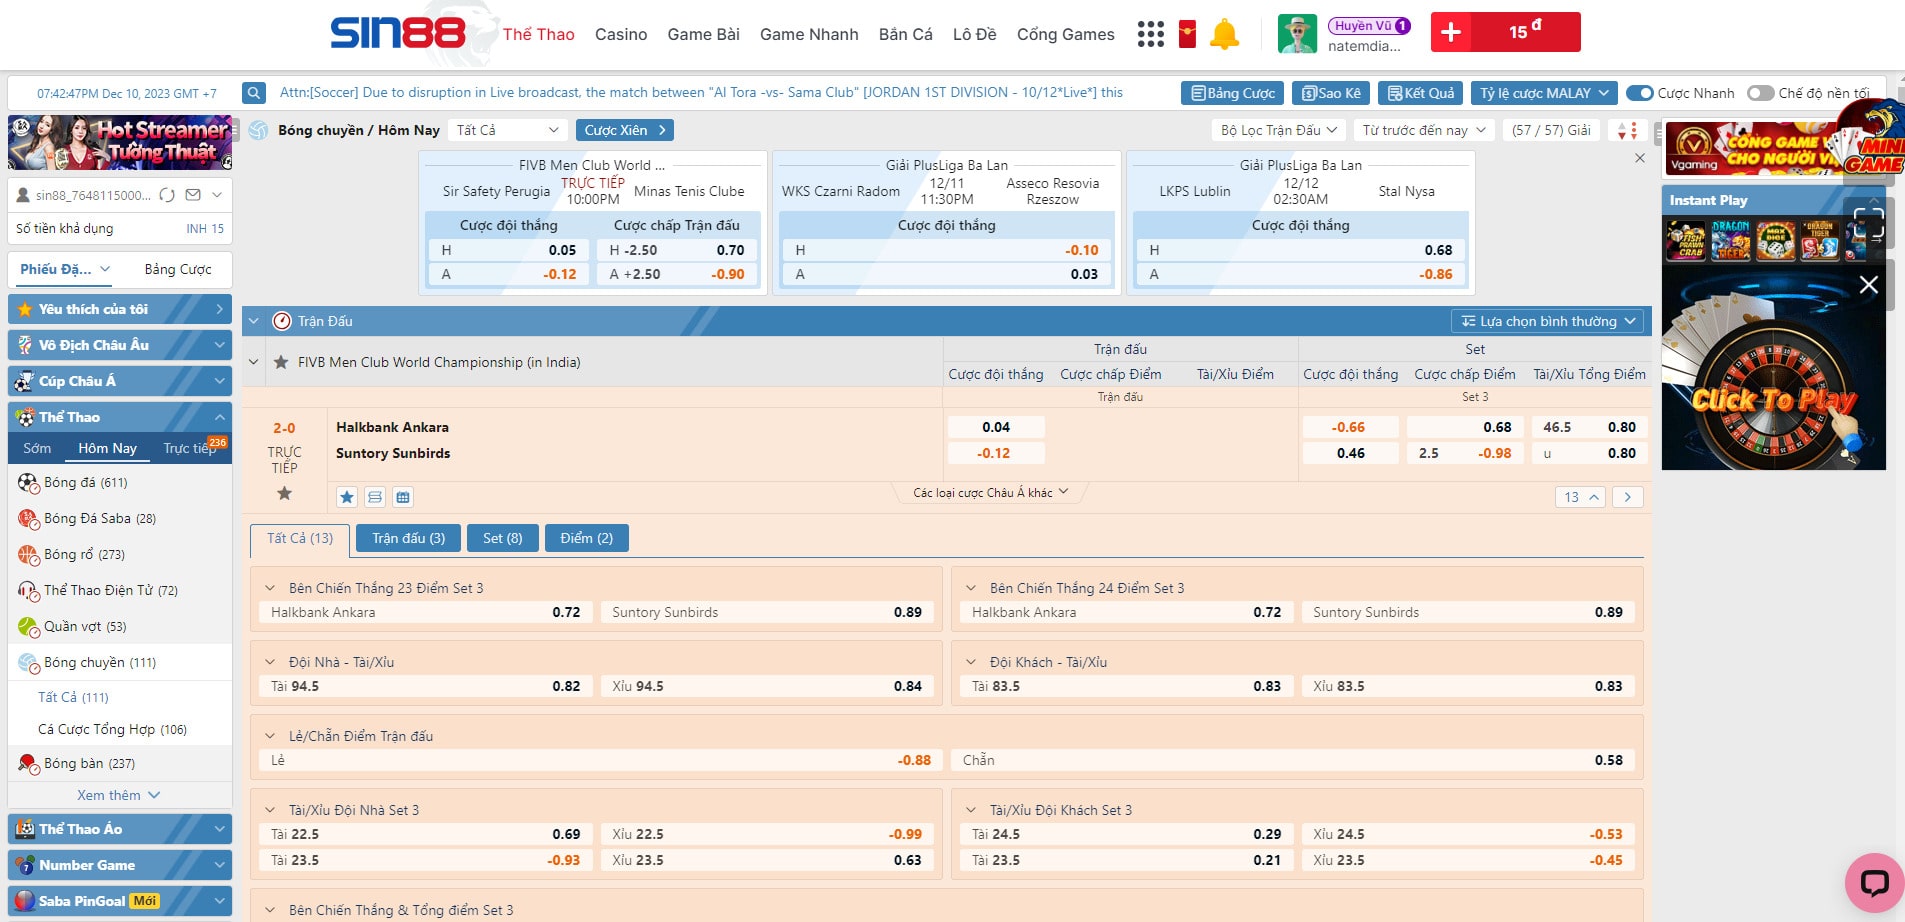This screenshot has height=922, width=1905.
Task: Click the search magnifier icon beside the ticker
Action: pyautogui.click(x=254, y=93)
